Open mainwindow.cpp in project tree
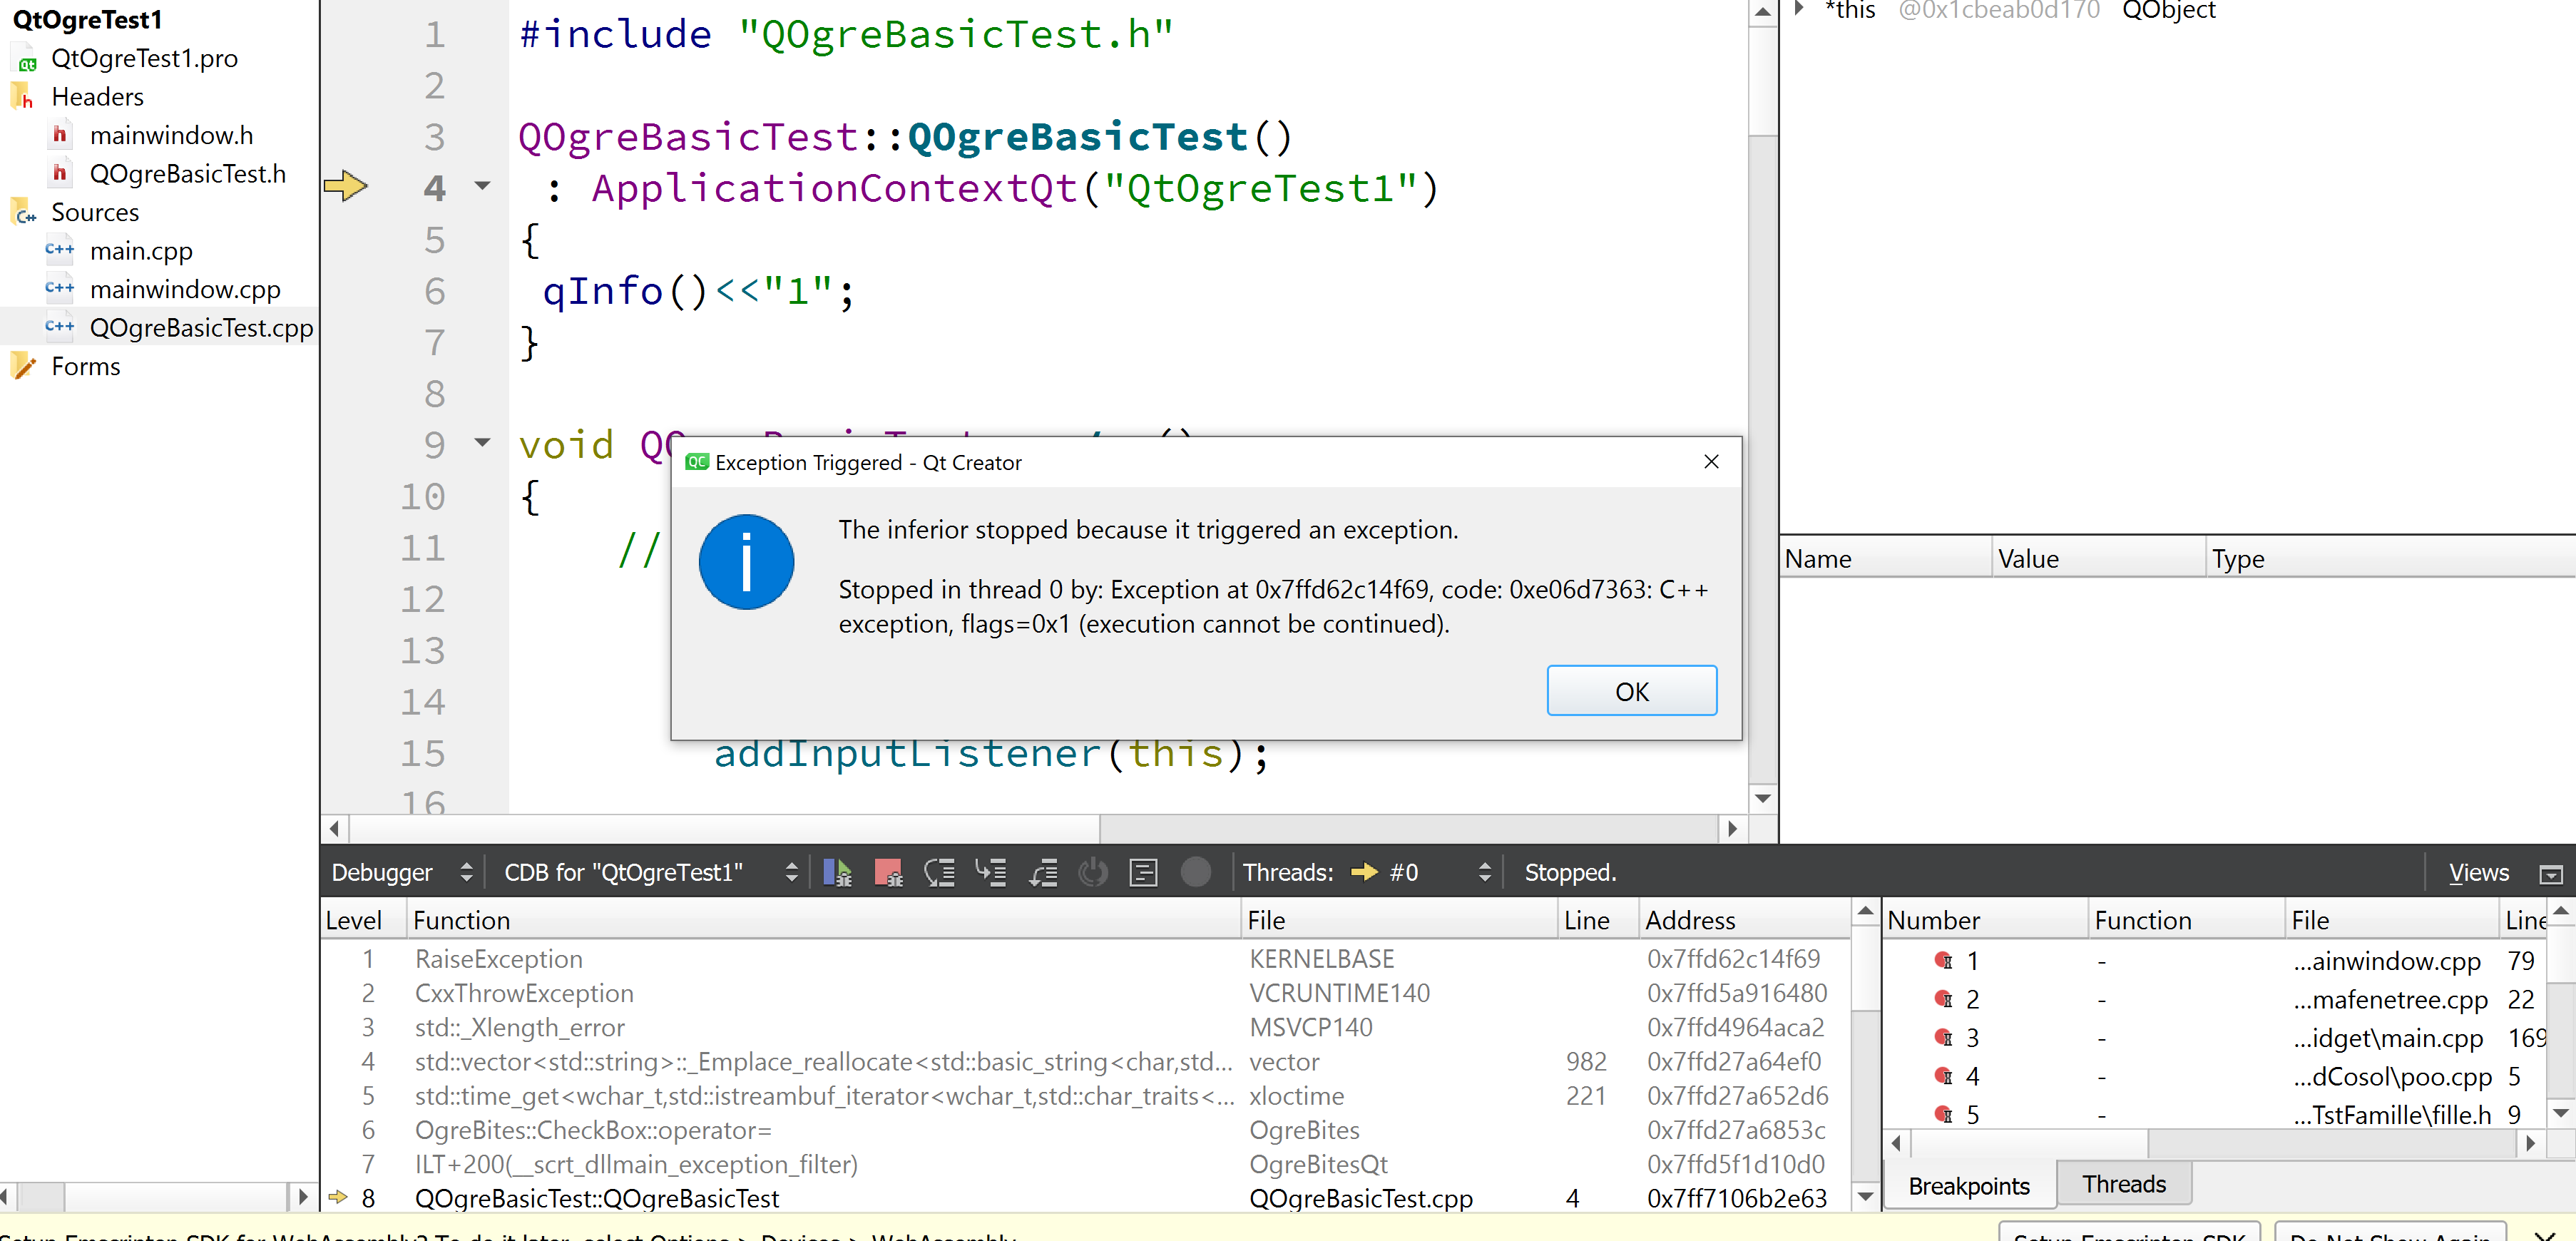This screenshot has width=2576, height=1241. pos(185,289)
